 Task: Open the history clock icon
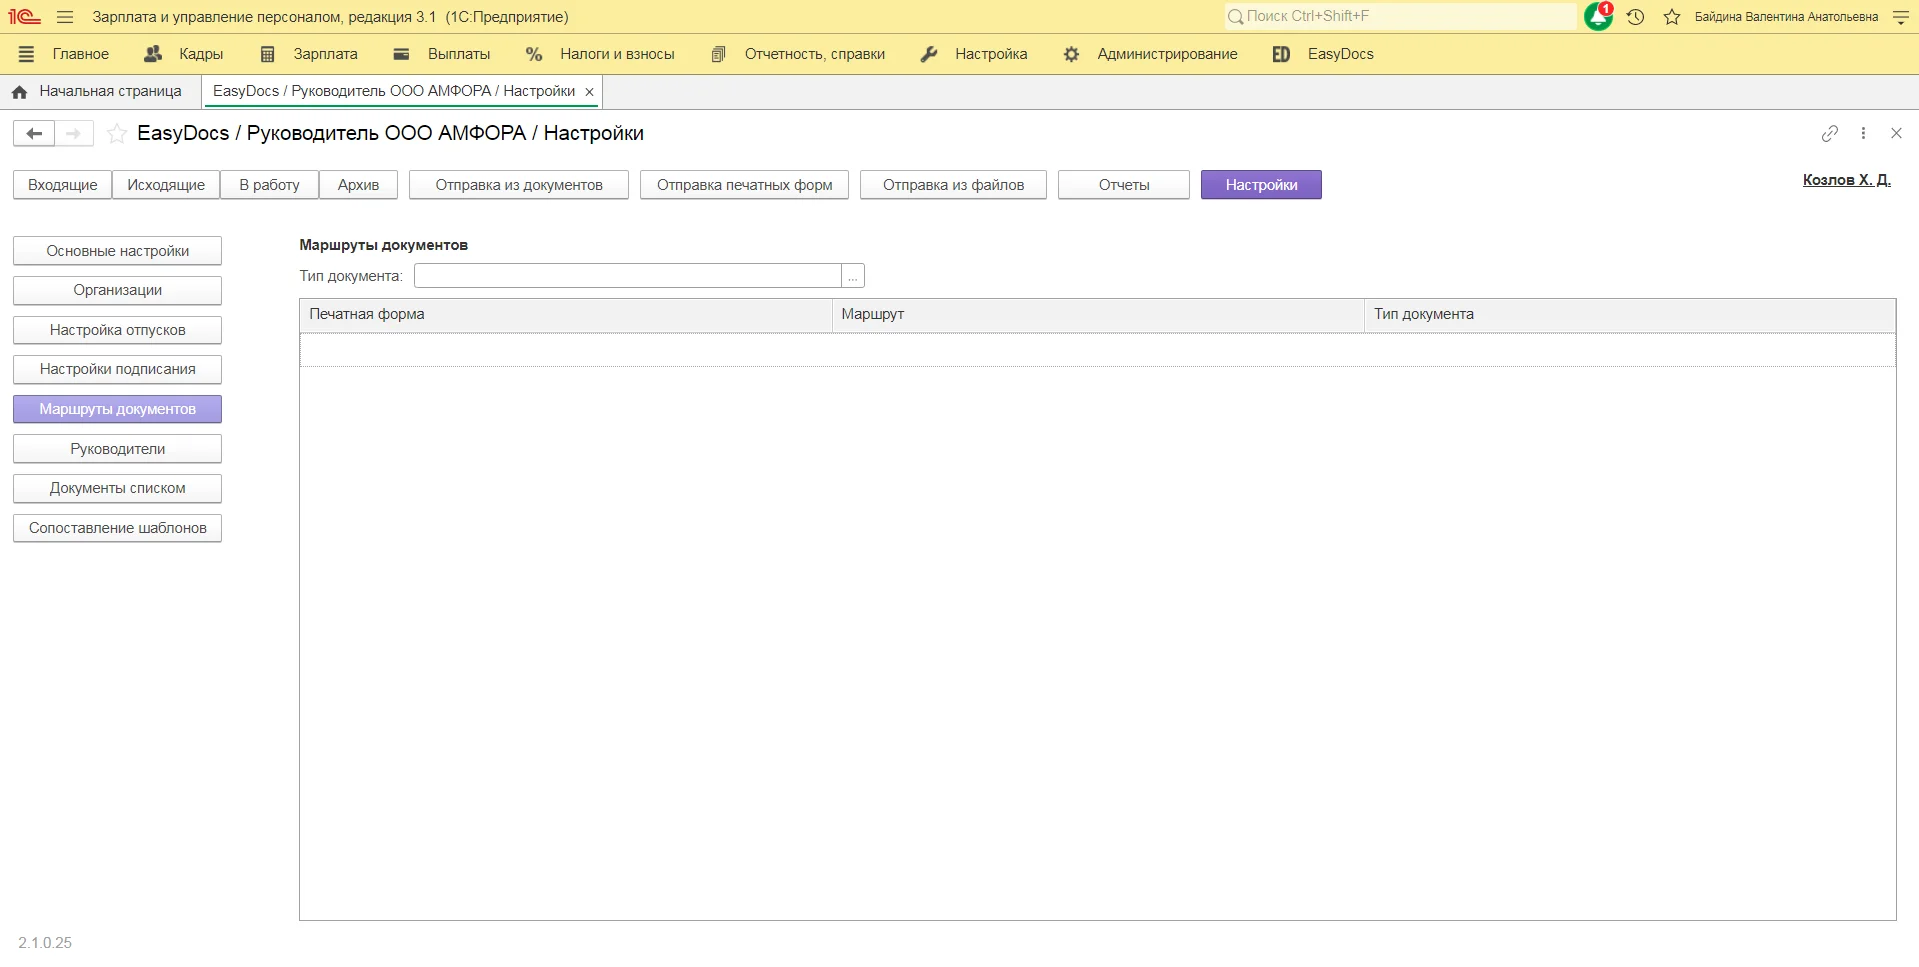(1636, 17)
